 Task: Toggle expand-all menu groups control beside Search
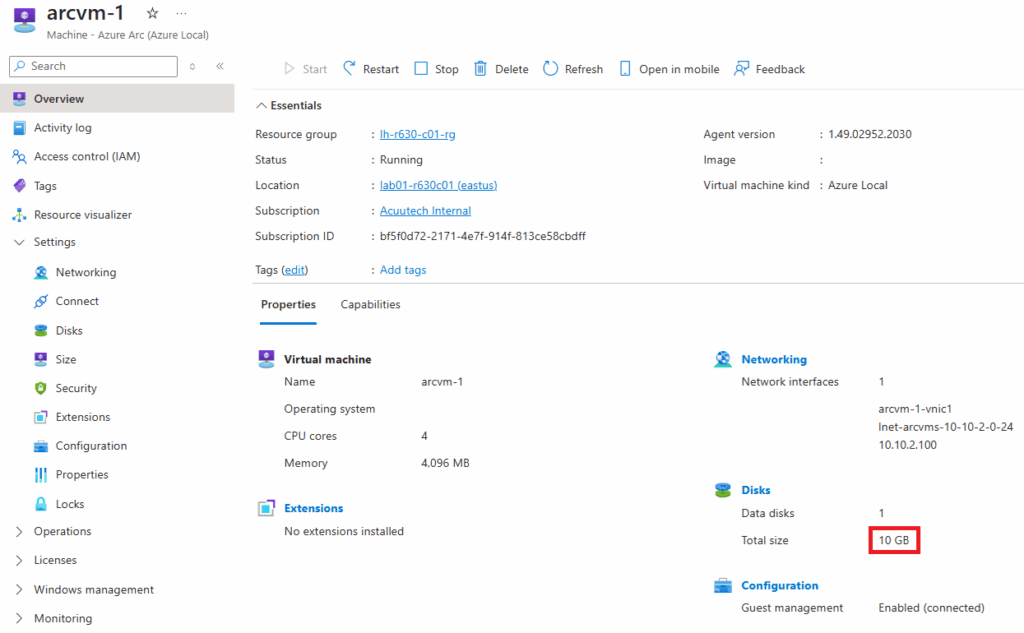193,66
